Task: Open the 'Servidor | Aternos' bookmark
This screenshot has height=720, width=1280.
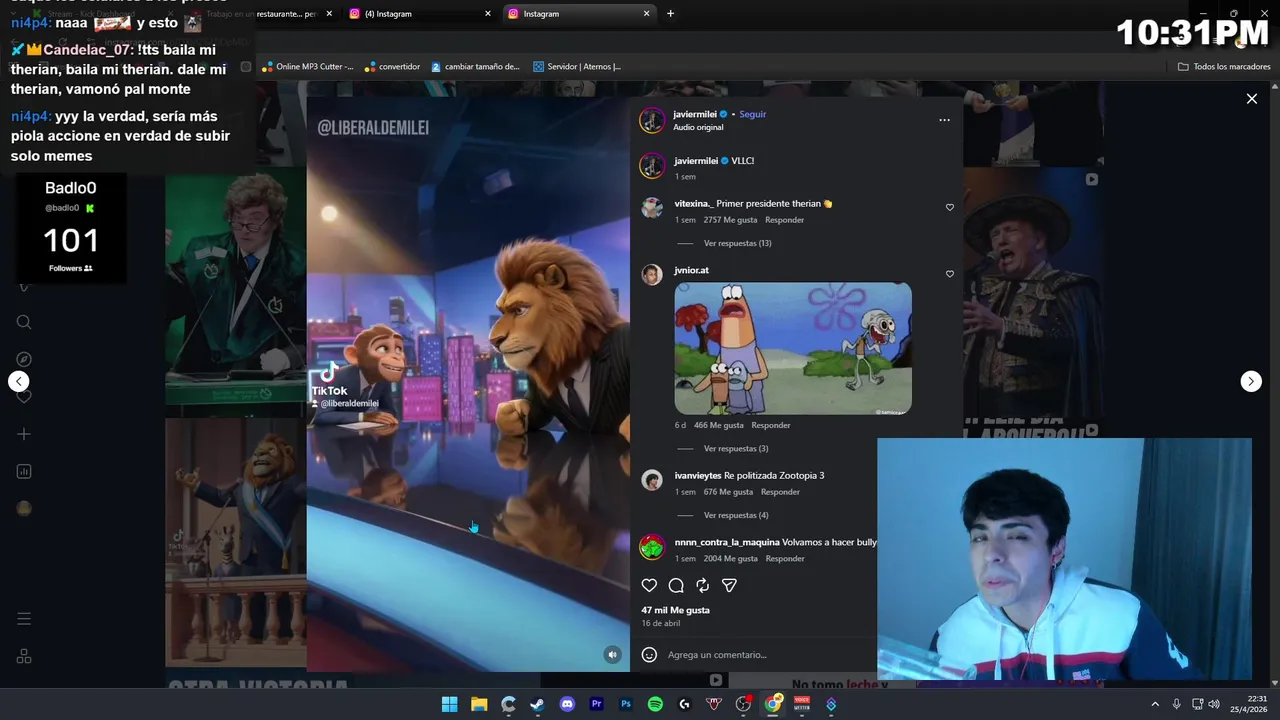Action: click(577, 67)
